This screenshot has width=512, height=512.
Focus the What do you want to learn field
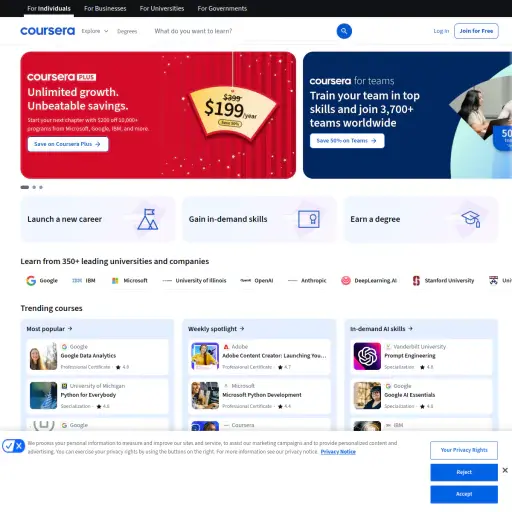pos(243,31)
